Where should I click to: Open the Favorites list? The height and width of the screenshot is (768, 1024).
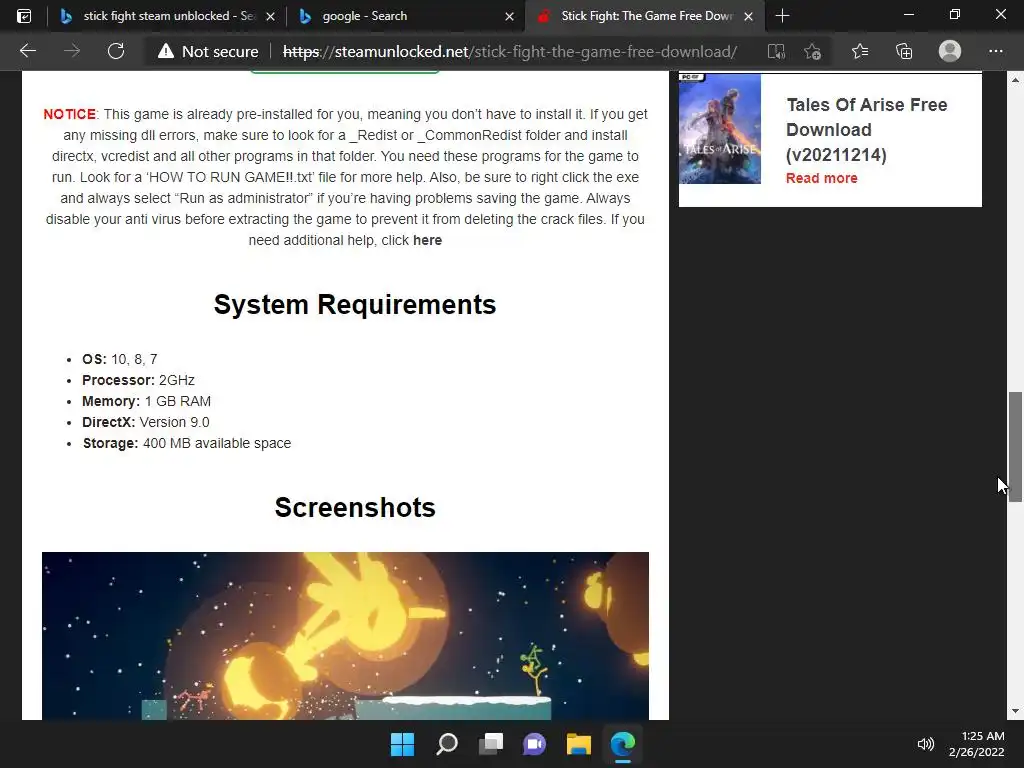pos(859,51)
